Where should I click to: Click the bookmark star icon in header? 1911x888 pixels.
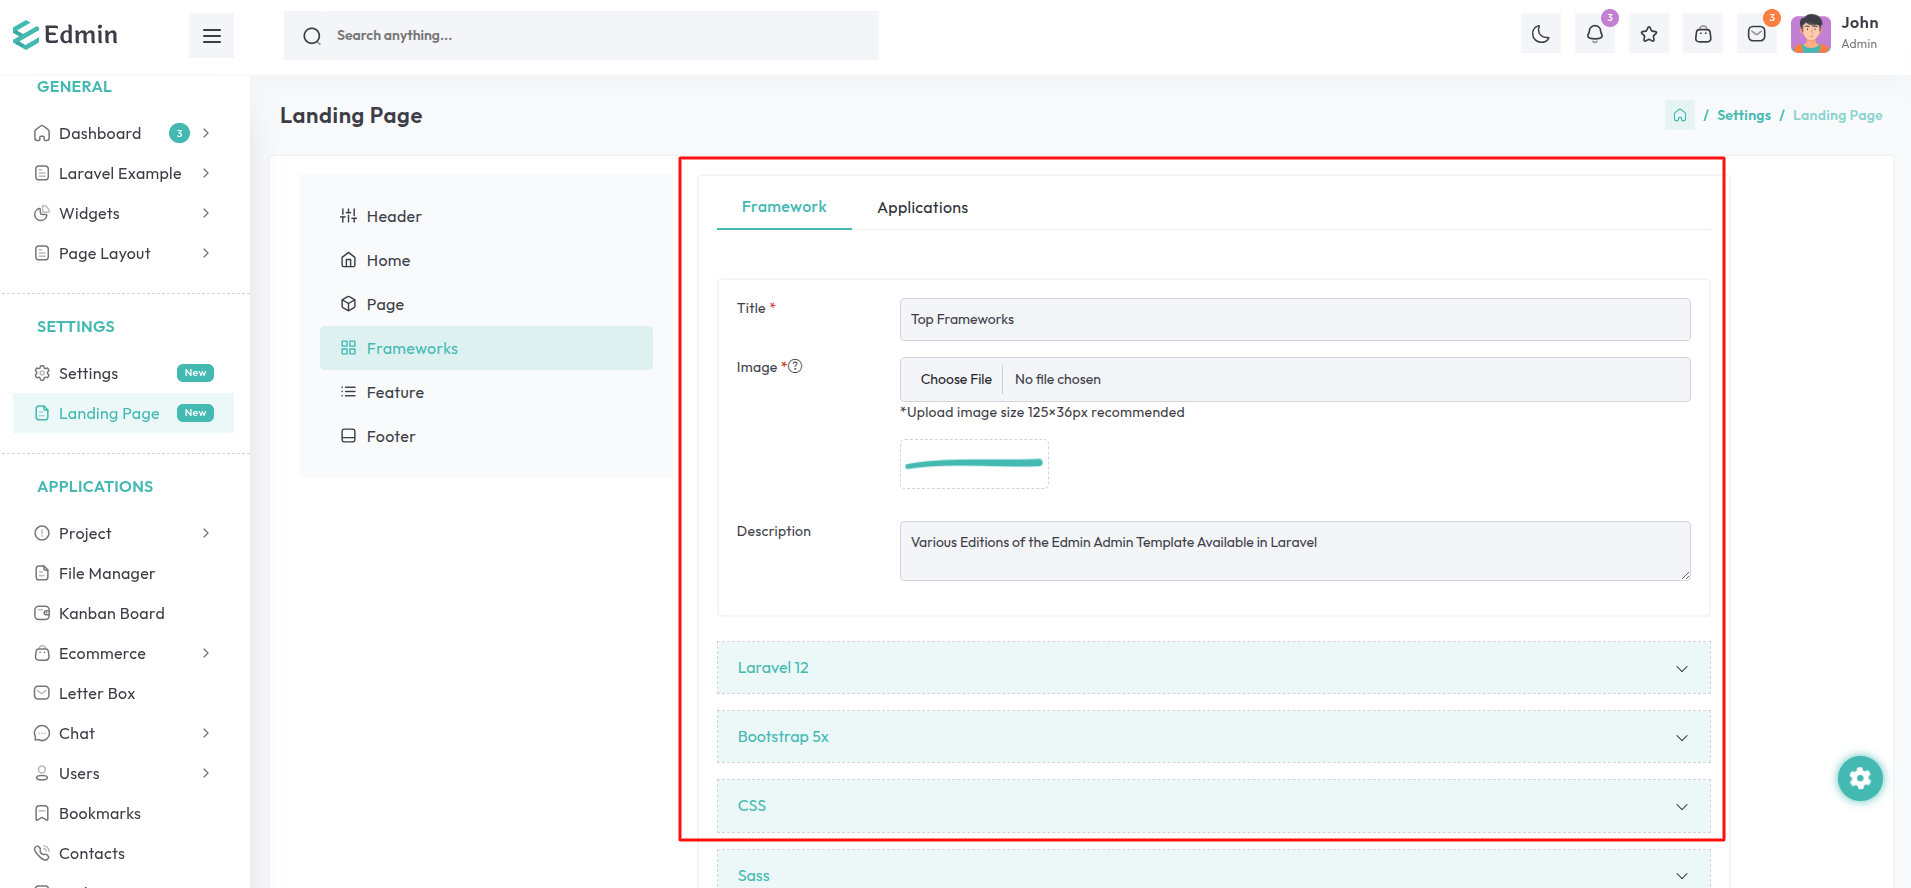[x=1648, y=35]
